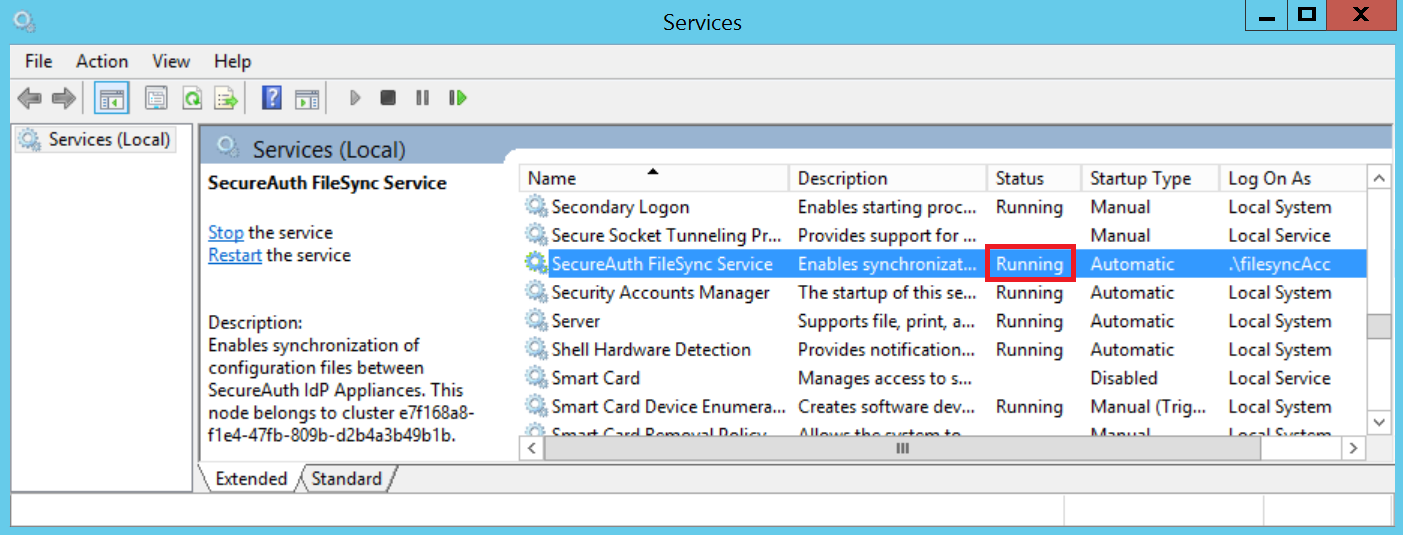Open the Help toolbar icon
1403x535 pixels.
coord(271,98)
